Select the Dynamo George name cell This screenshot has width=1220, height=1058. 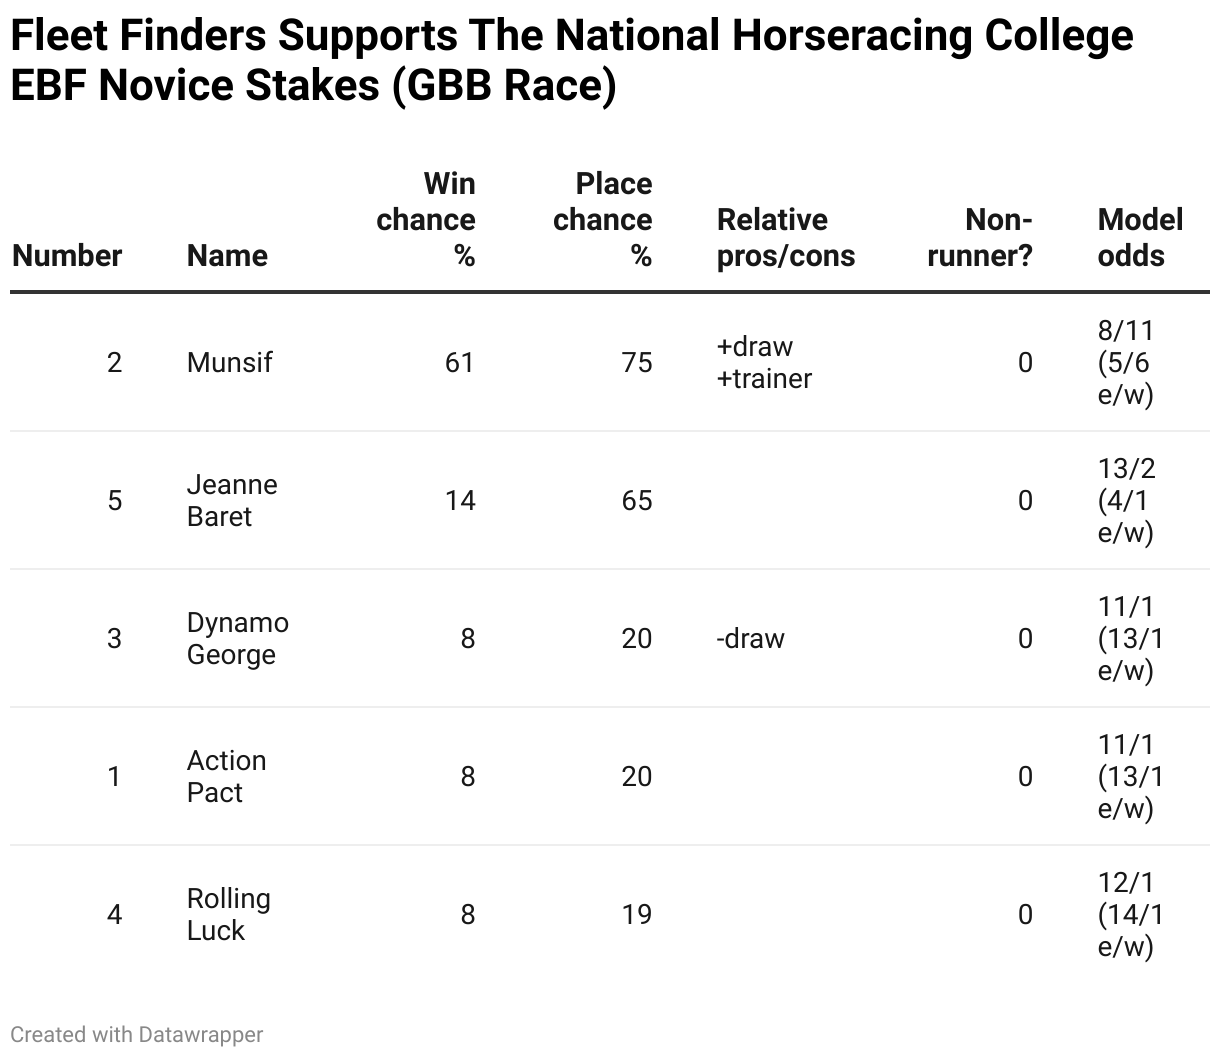pos(237,638)
